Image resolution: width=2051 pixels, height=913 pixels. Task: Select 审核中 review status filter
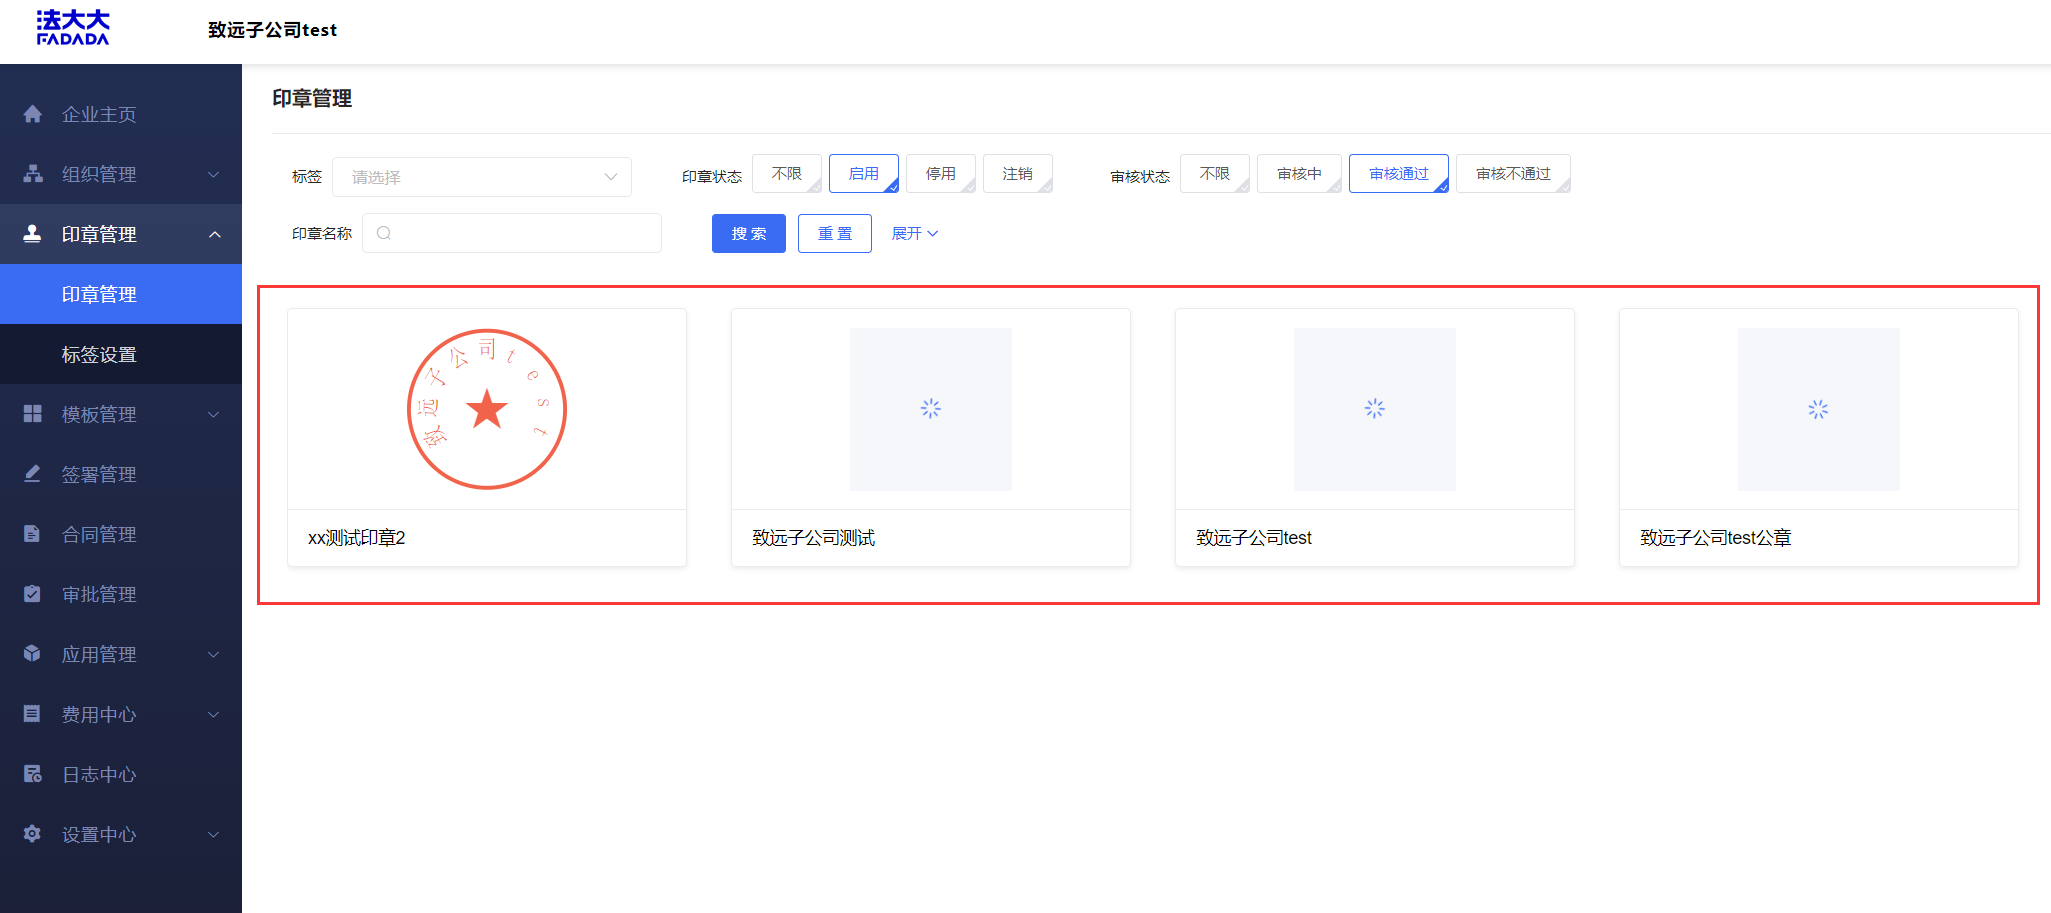[x=1298, y=174]
